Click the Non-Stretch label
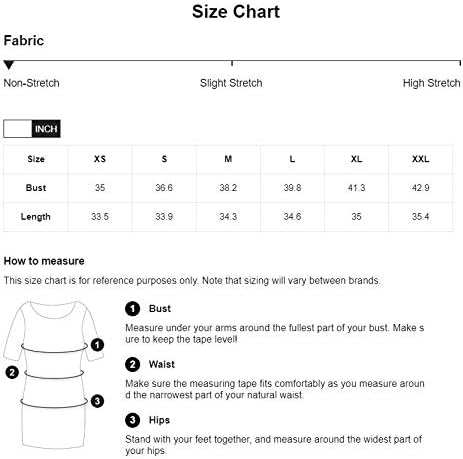The image size is (463, 459). pyautogui.click(x=31, y=83)
